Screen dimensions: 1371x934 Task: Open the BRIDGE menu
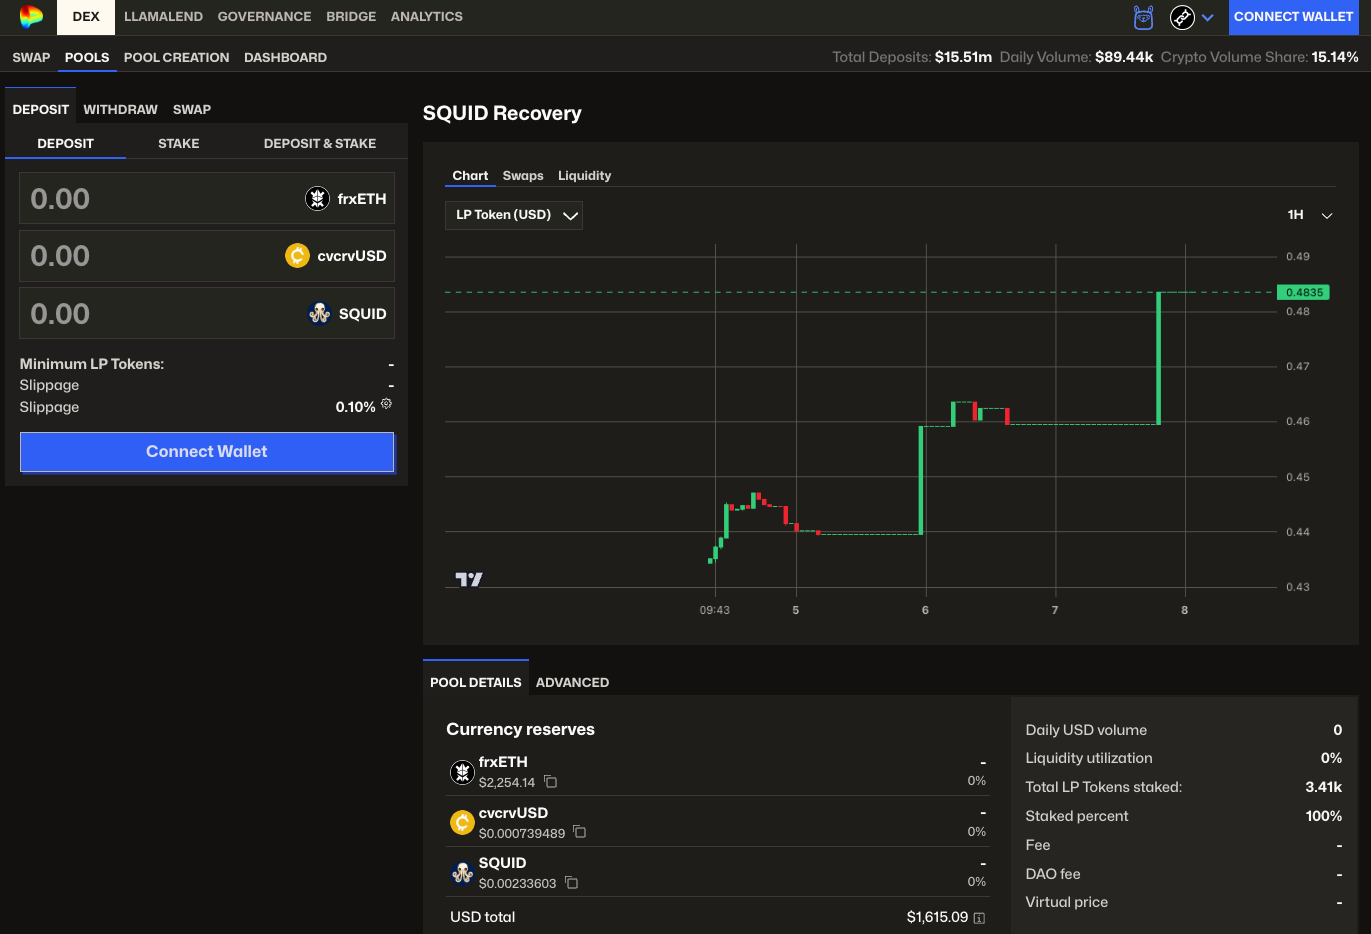351,17
